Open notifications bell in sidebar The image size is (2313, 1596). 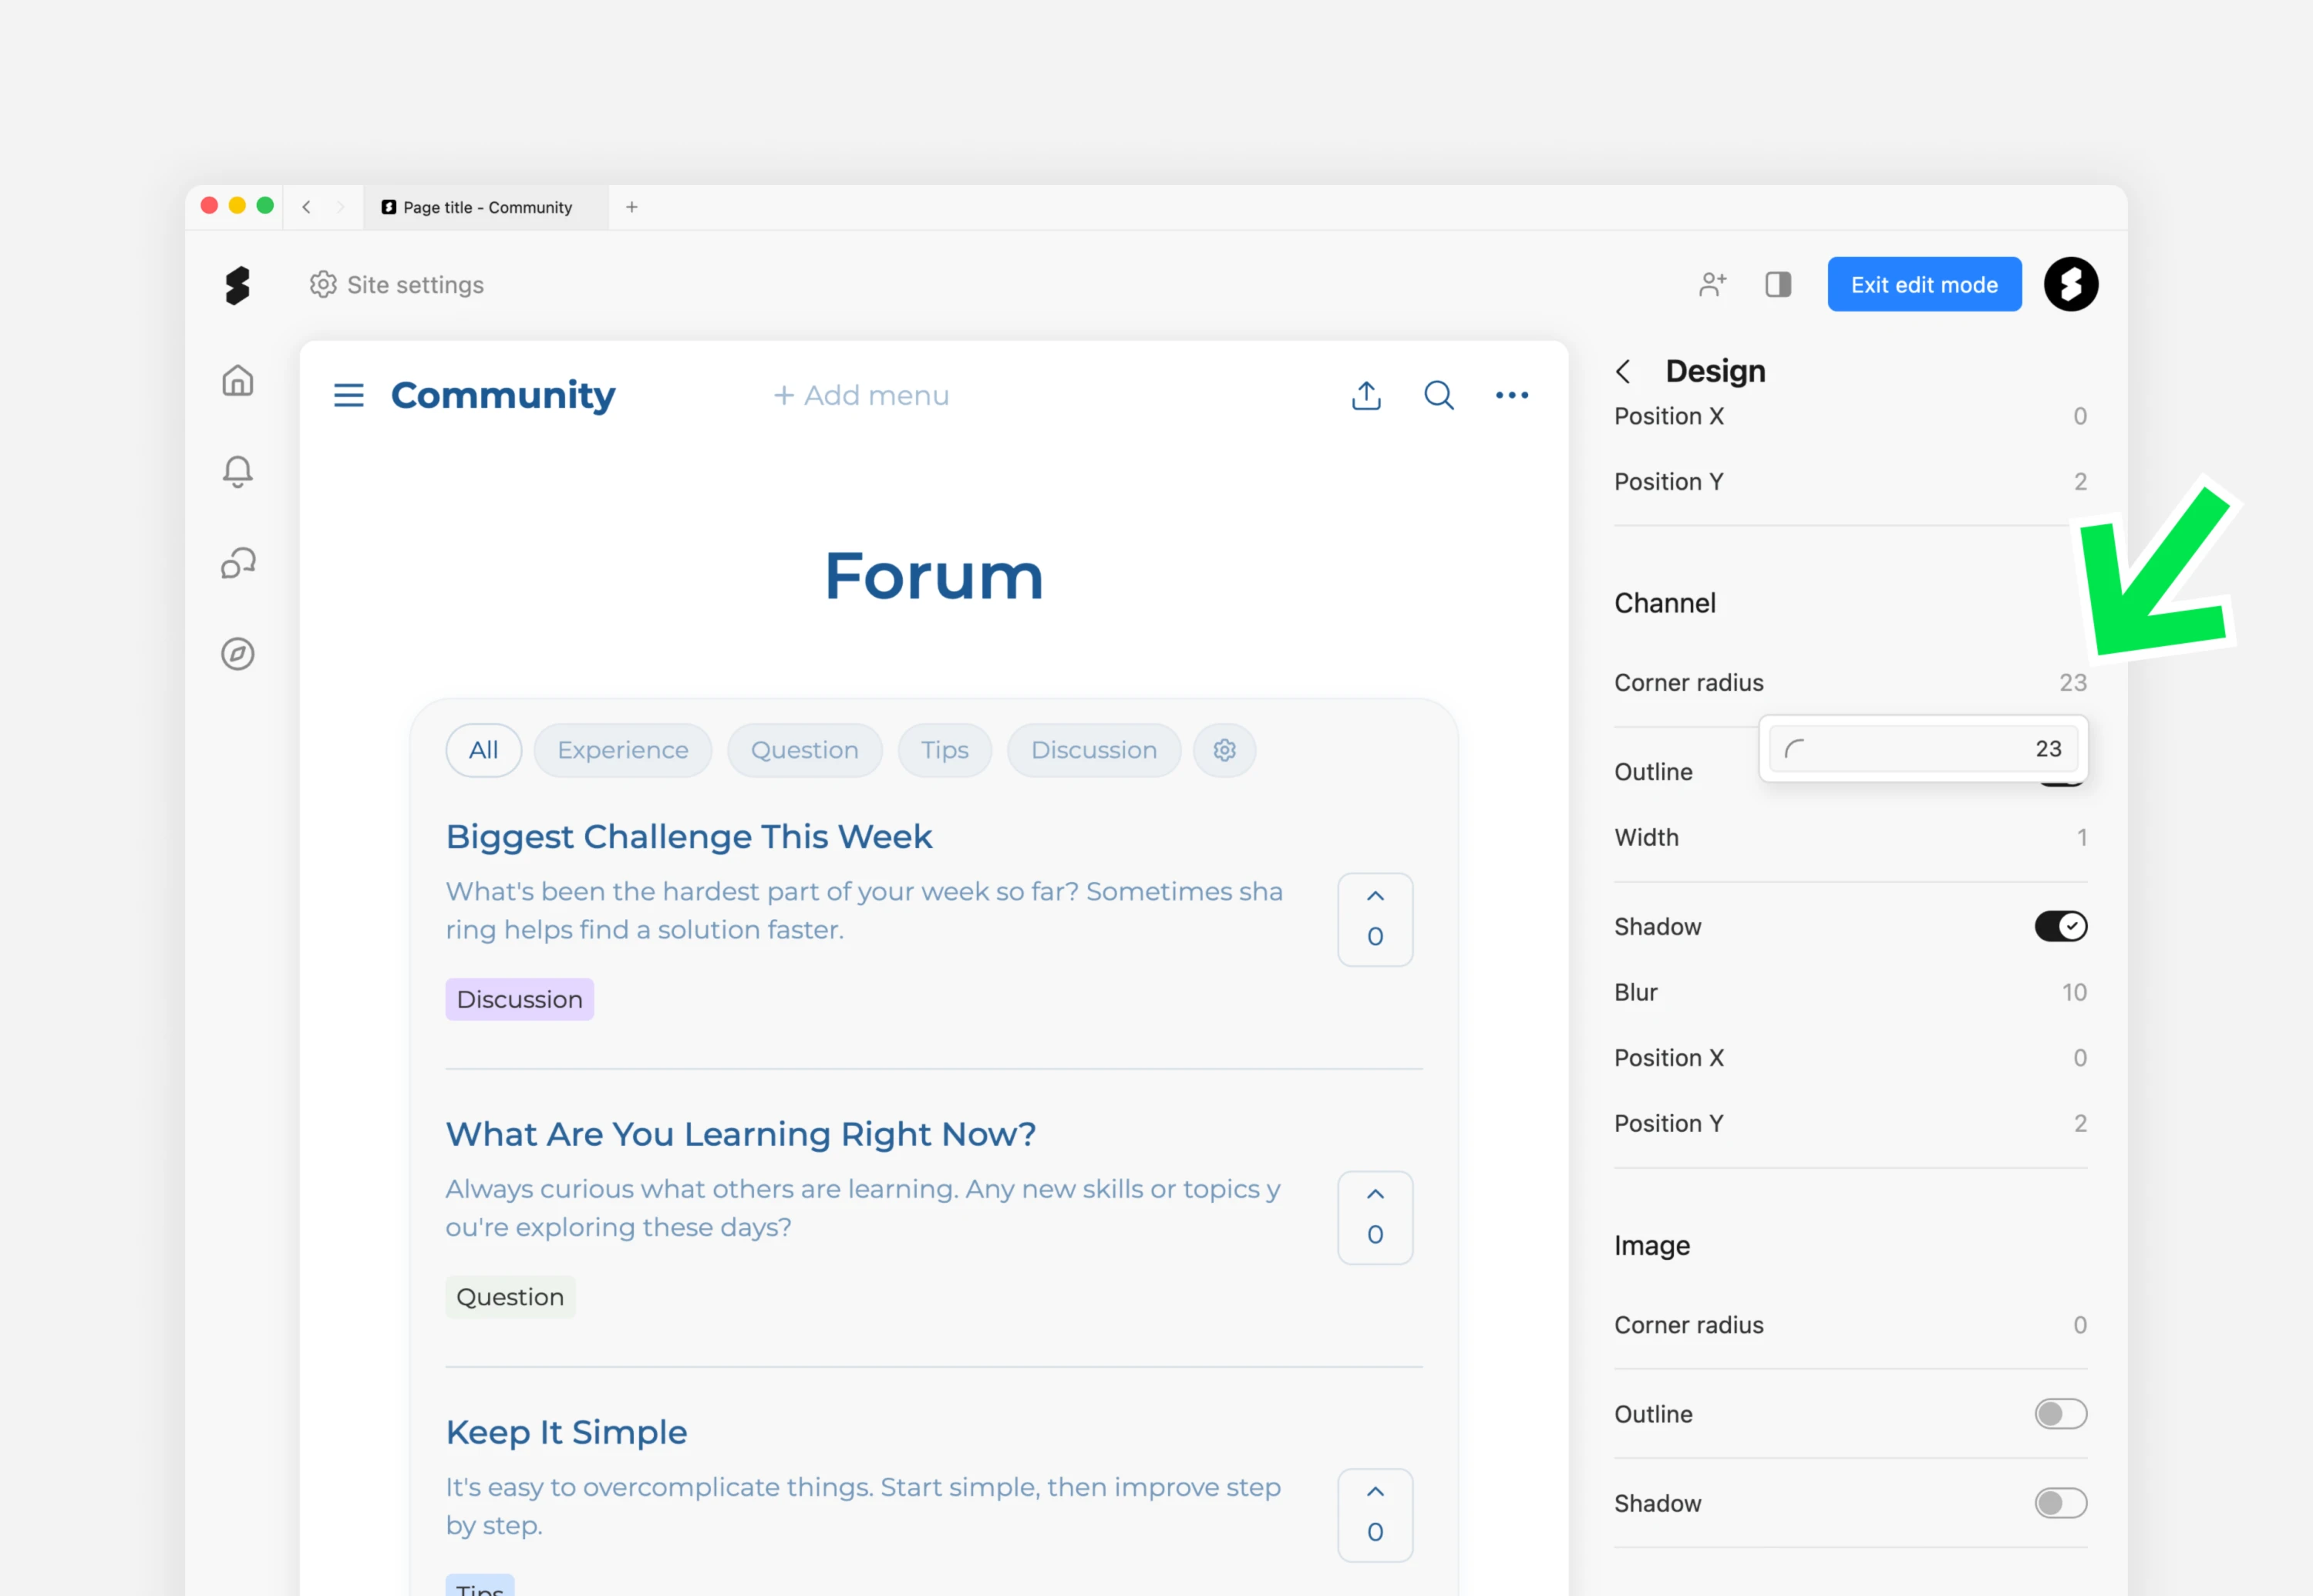pyautogui.click(x=237, y=471)
